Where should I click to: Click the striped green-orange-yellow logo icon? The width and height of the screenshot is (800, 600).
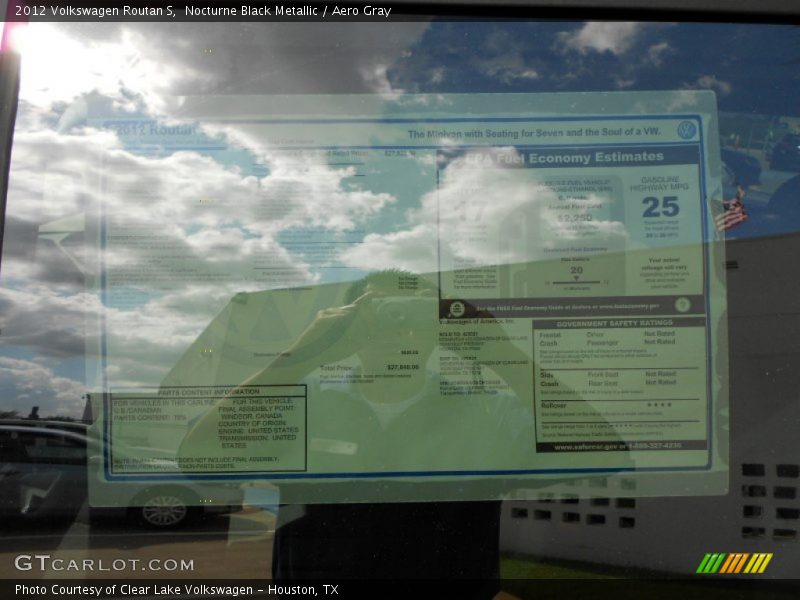(734, 563)
